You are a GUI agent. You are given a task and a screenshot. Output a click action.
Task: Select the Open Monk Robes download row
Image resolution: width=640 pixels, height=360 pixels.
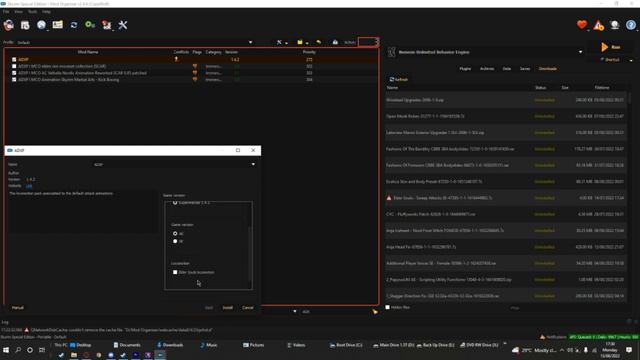pyautogui.click(x=506, y=116)
